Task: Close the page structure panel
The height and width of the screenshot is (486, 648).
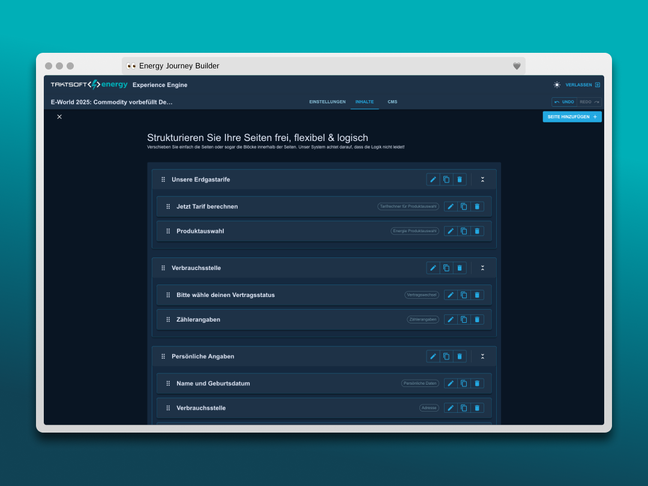Action: pyautogui.click(x=59, y=117)
